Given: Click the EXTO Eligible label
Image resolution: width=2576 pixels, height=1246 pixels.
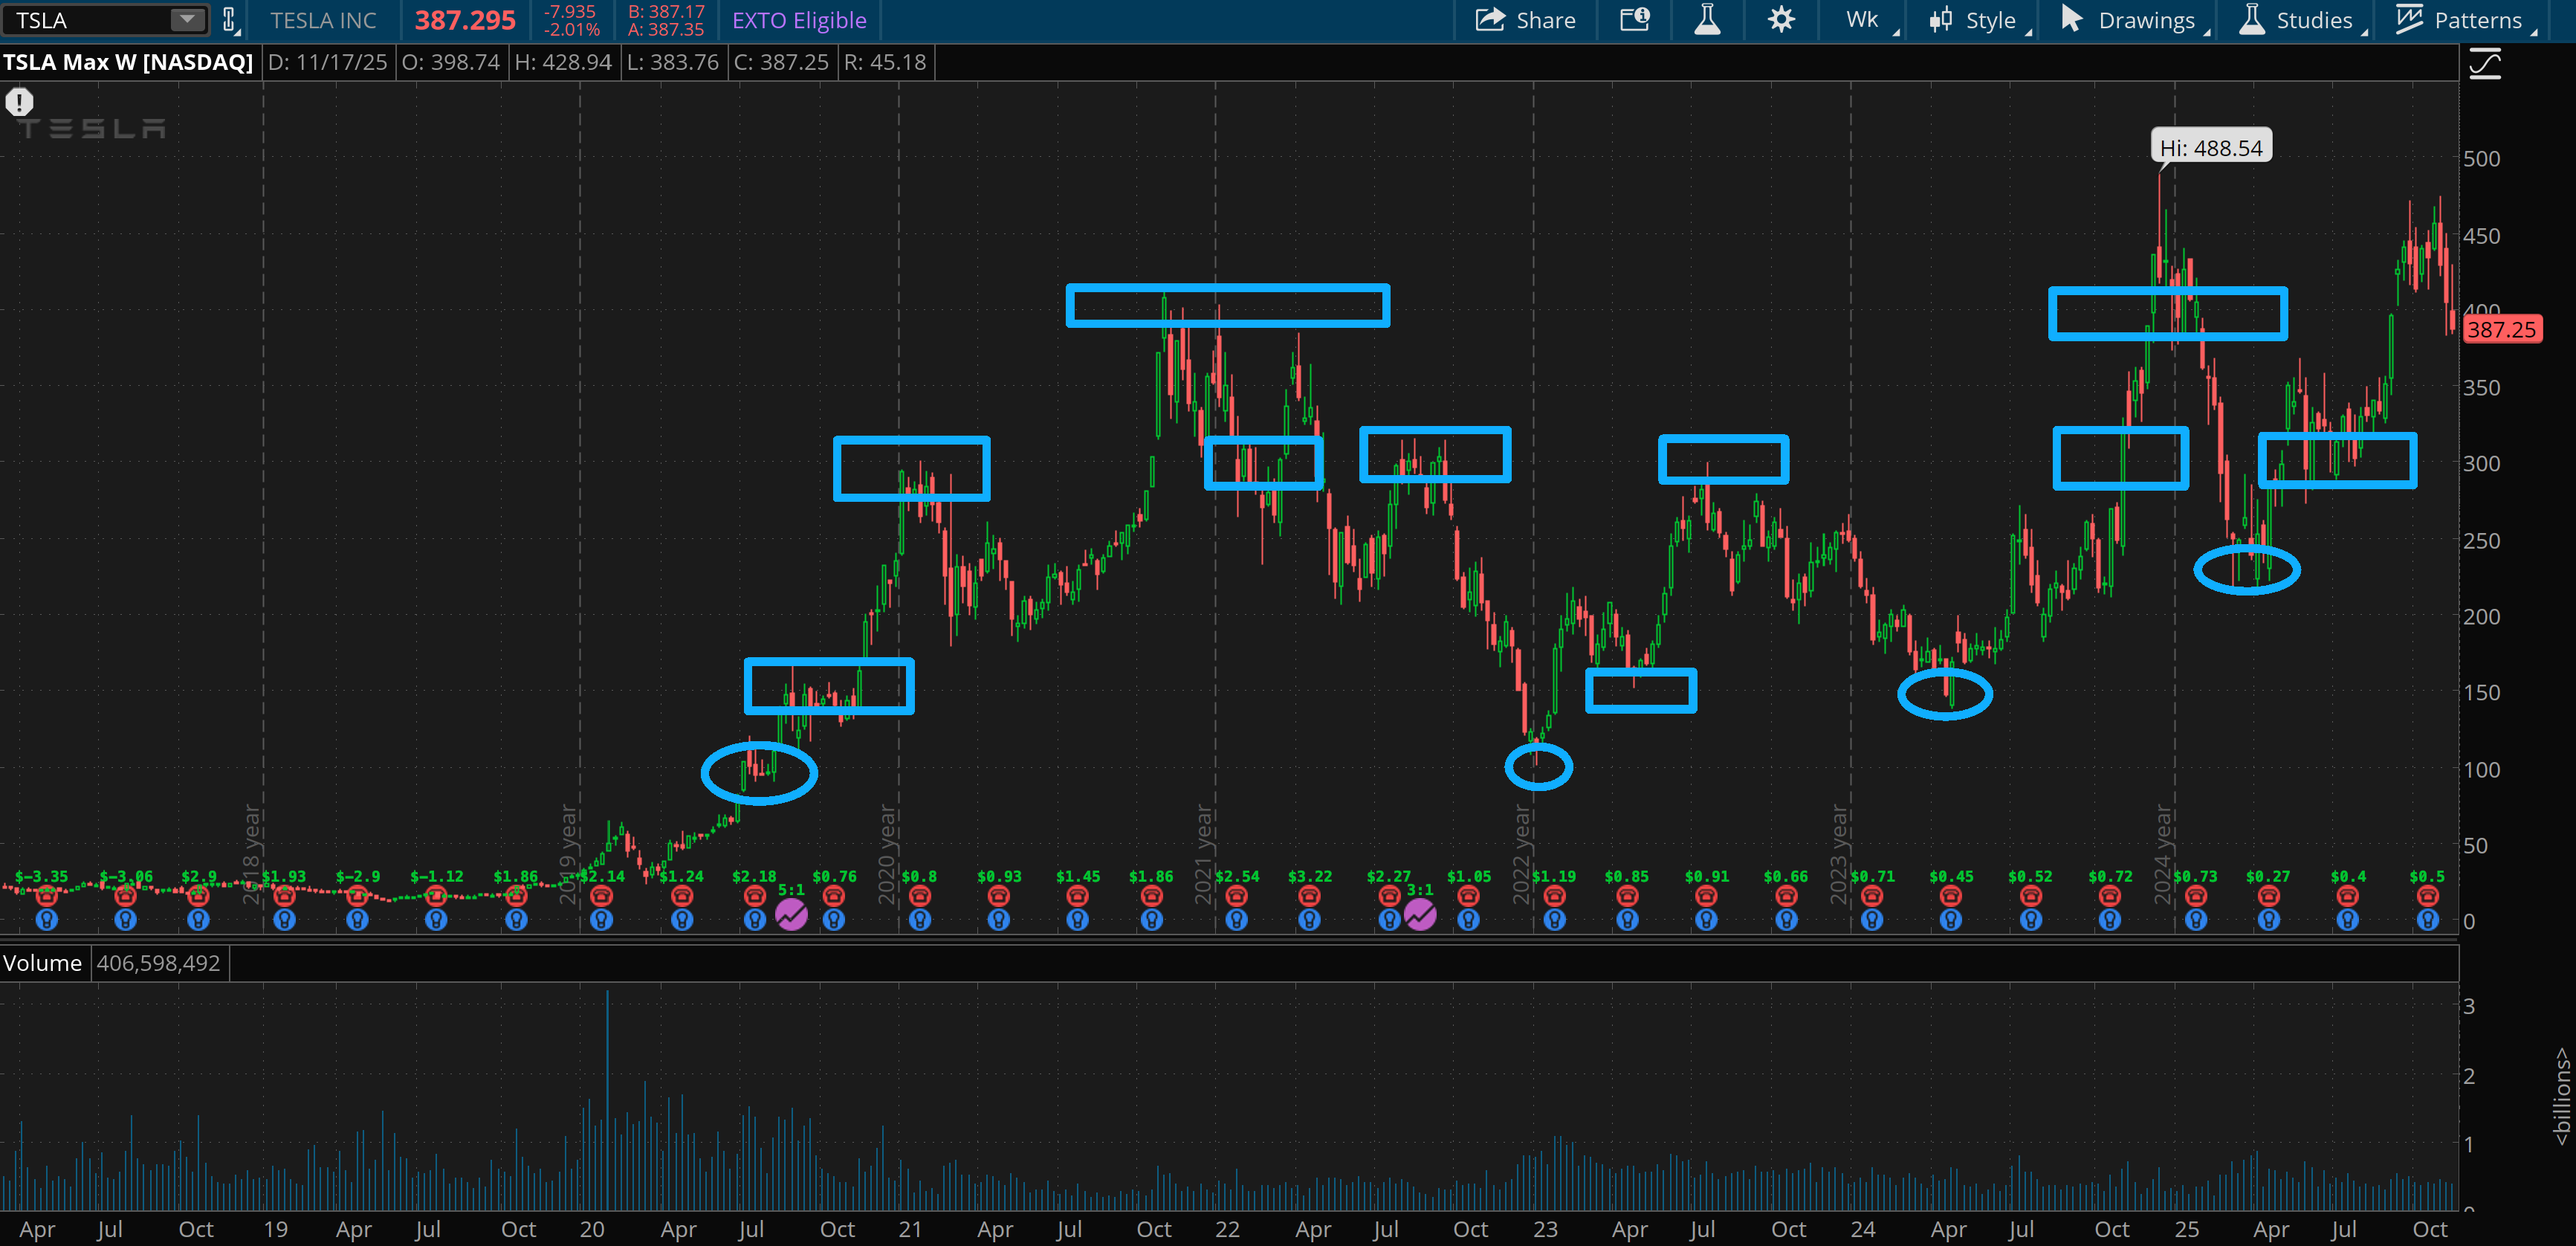Looking at the screenshot, I should 799,20.
